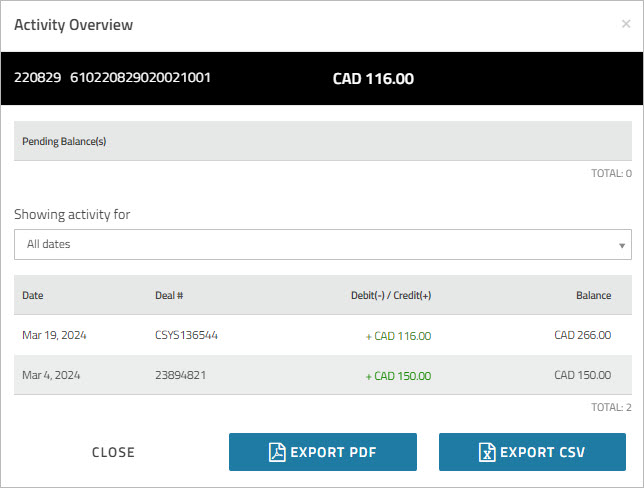The height and width of the screenshot is (488, 644).
Task: Click deal number CSYS136544
Action: click(x=186, y=335)
